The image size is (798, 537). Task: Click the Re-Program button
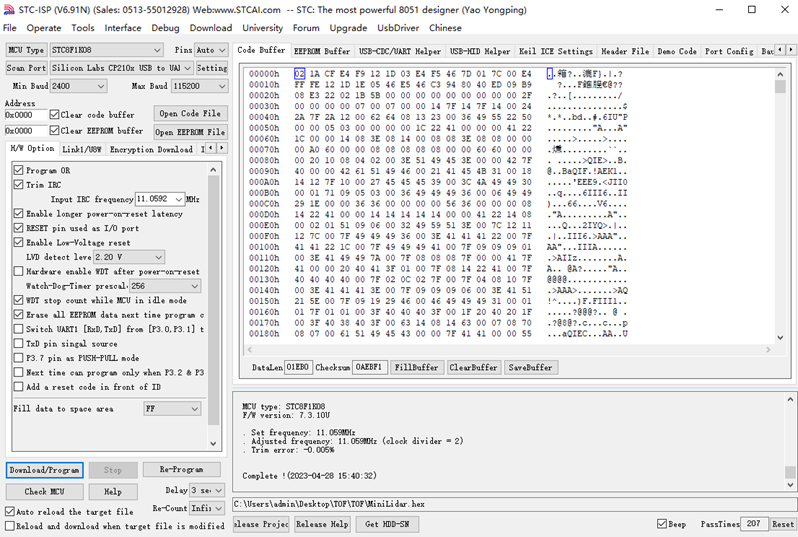(181, 469)
